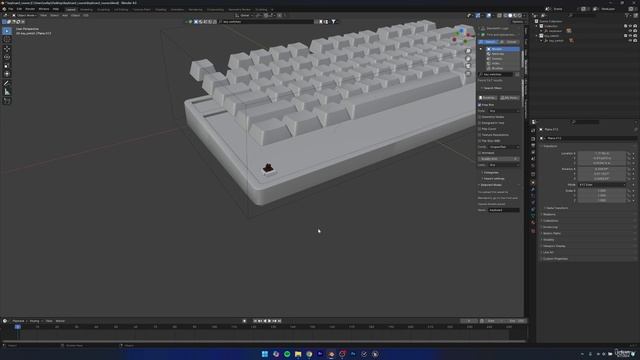The height and width of the screenshot is (360, 640).
Task: Open the timeline Marker menu
Action: [x=60, y=321]
